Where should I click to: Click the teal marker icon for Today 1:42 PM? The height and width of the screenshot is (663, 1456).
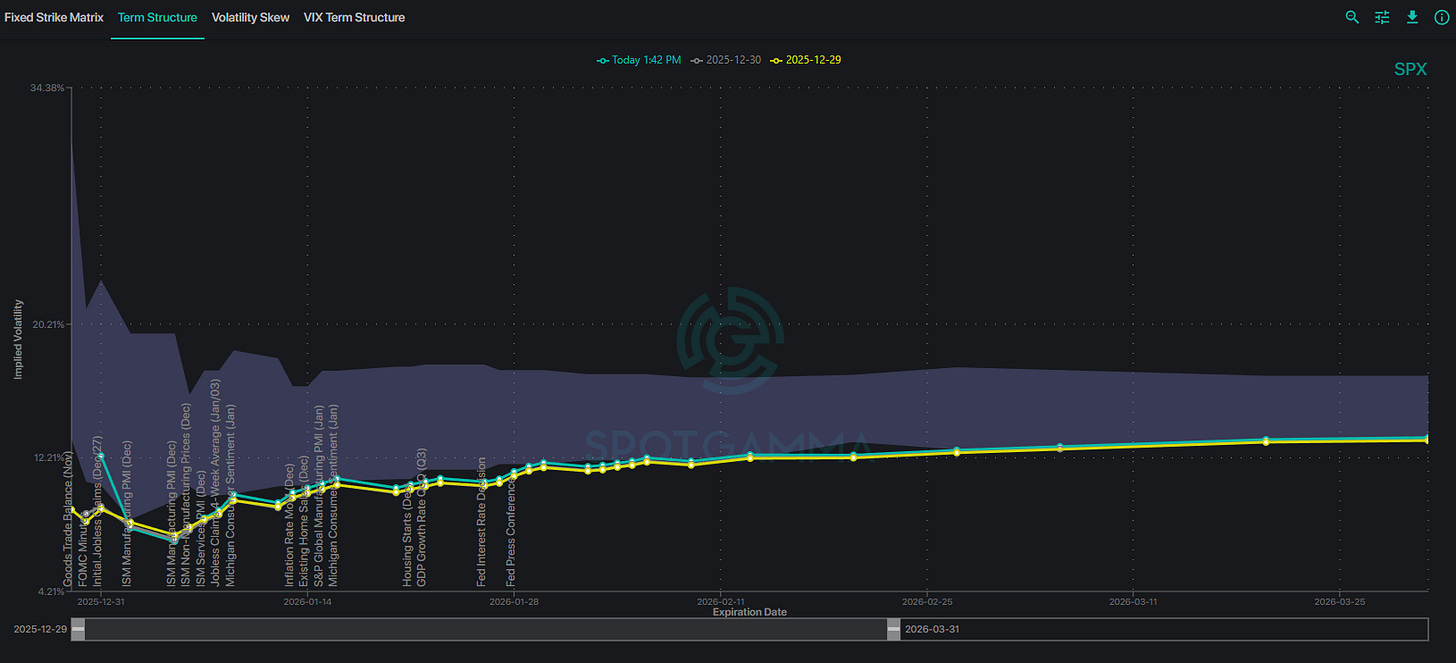point(603,60)
